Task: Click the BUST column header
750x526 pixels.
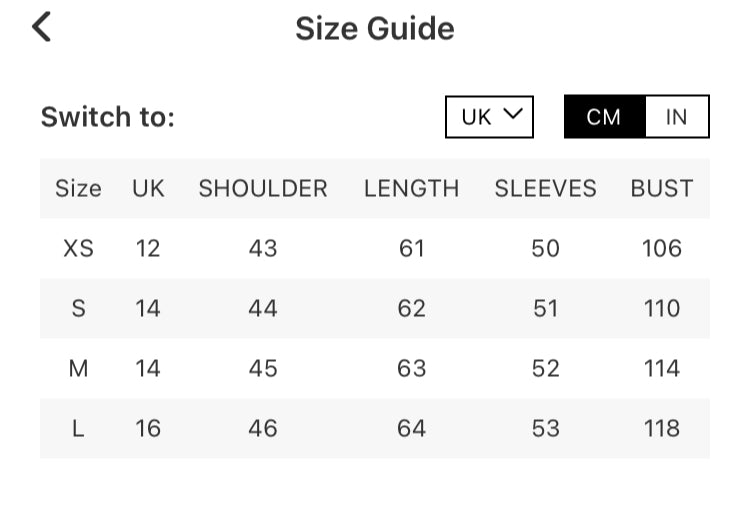Action: point(661,188)
